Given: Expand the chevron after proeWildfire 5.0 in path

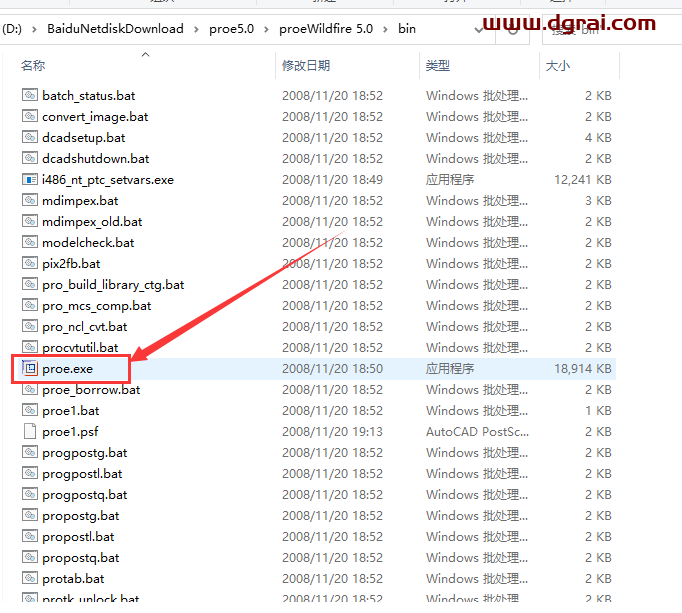Looking at the screenshot, I should [385, 29].
